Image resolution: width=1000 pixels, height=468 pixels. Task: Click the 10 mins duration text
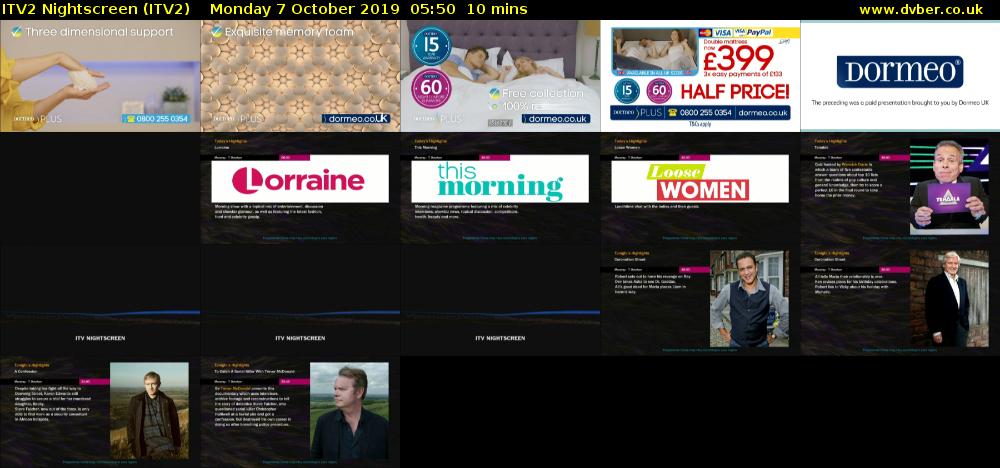pos(497,10)
